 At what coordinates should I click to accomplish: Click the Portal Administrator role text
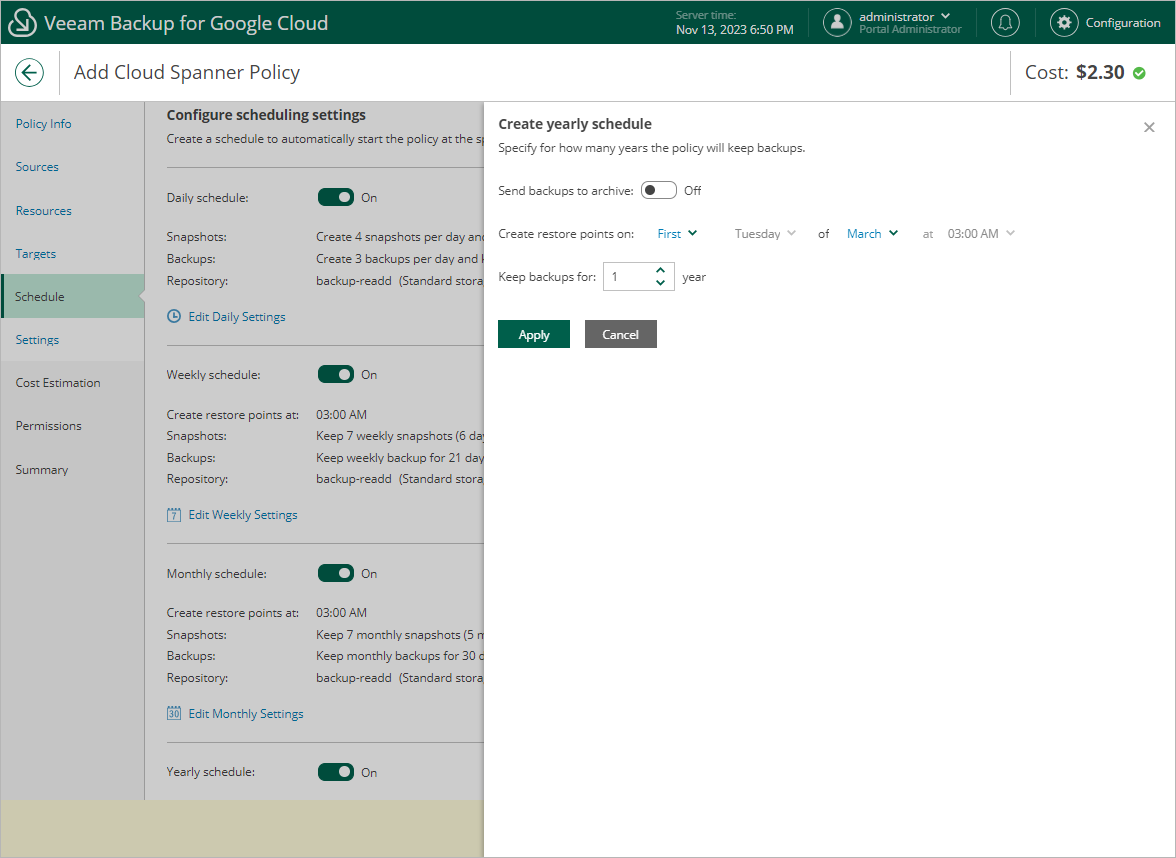coord(910,29)
